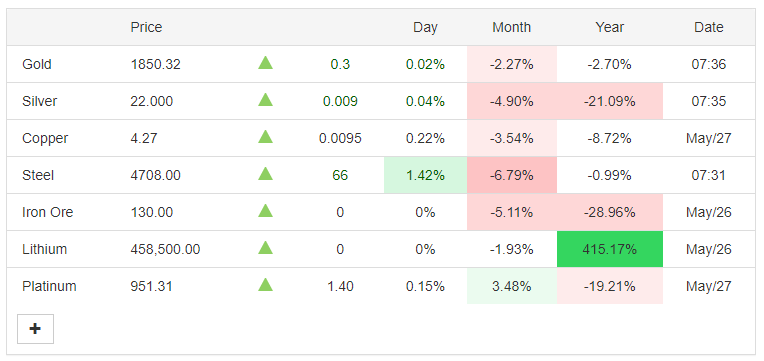Open the Gold commodity link
The height and width of the screenshot is (361, 764).
tap(37, 64)
